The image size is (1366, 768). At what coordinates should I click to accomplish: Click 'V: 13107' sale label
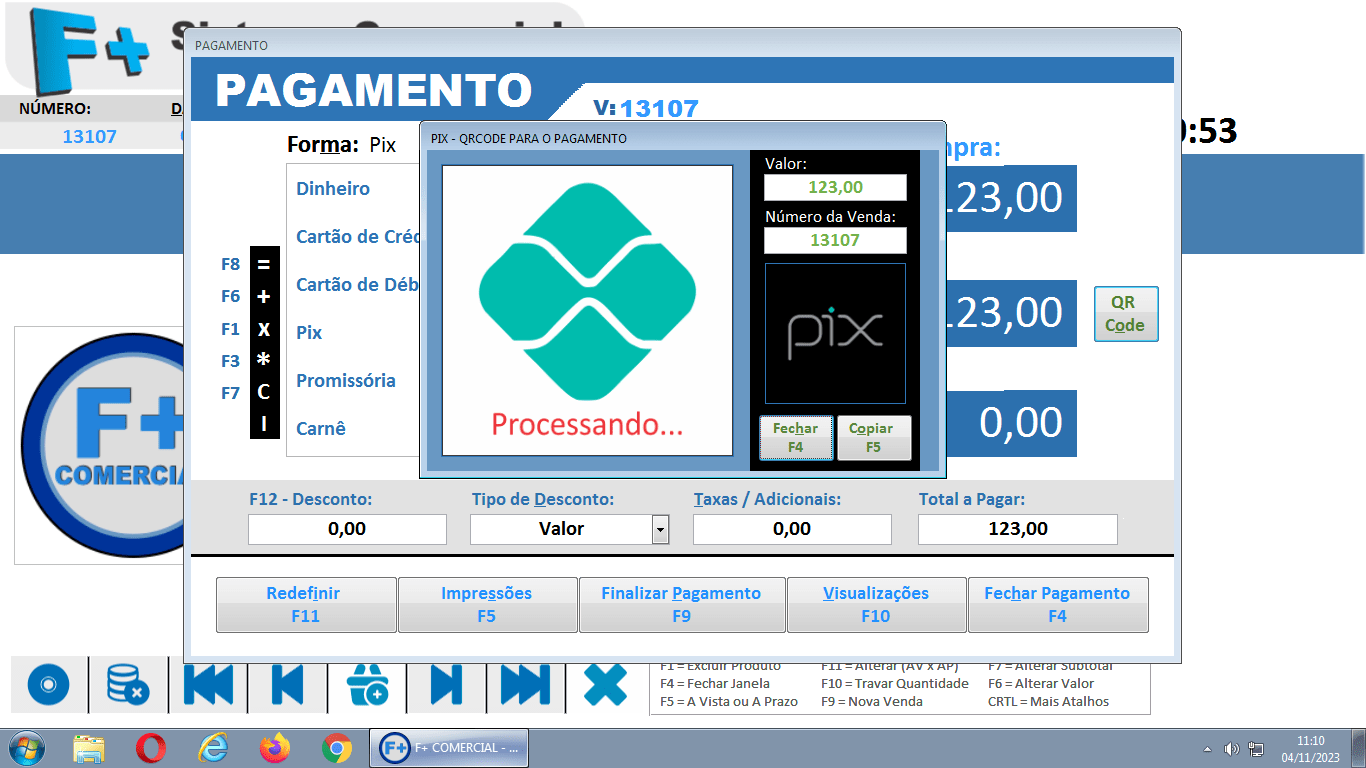tap(646, 109)
